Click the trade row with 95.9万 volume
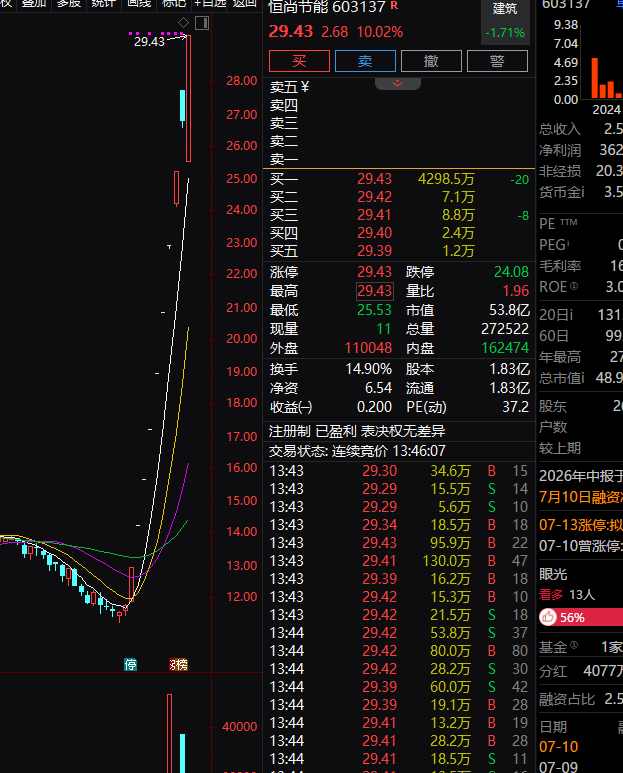This screenshot has height=773, width=623. tap(399, 543)
